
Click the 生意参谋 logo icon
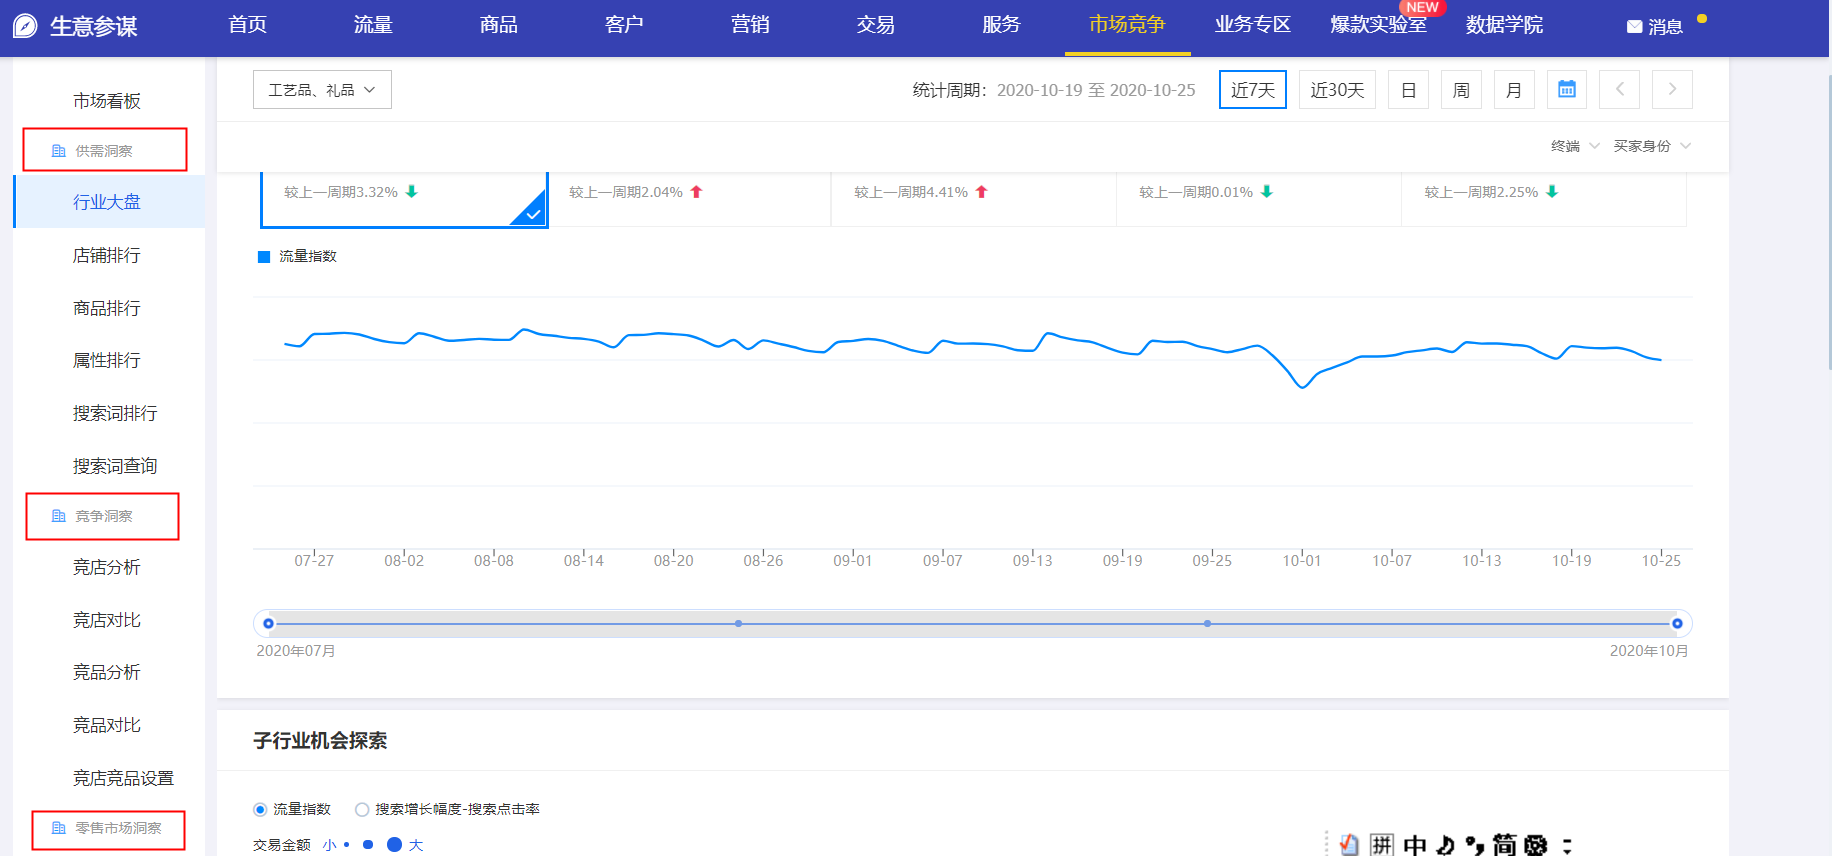[25, 26]
